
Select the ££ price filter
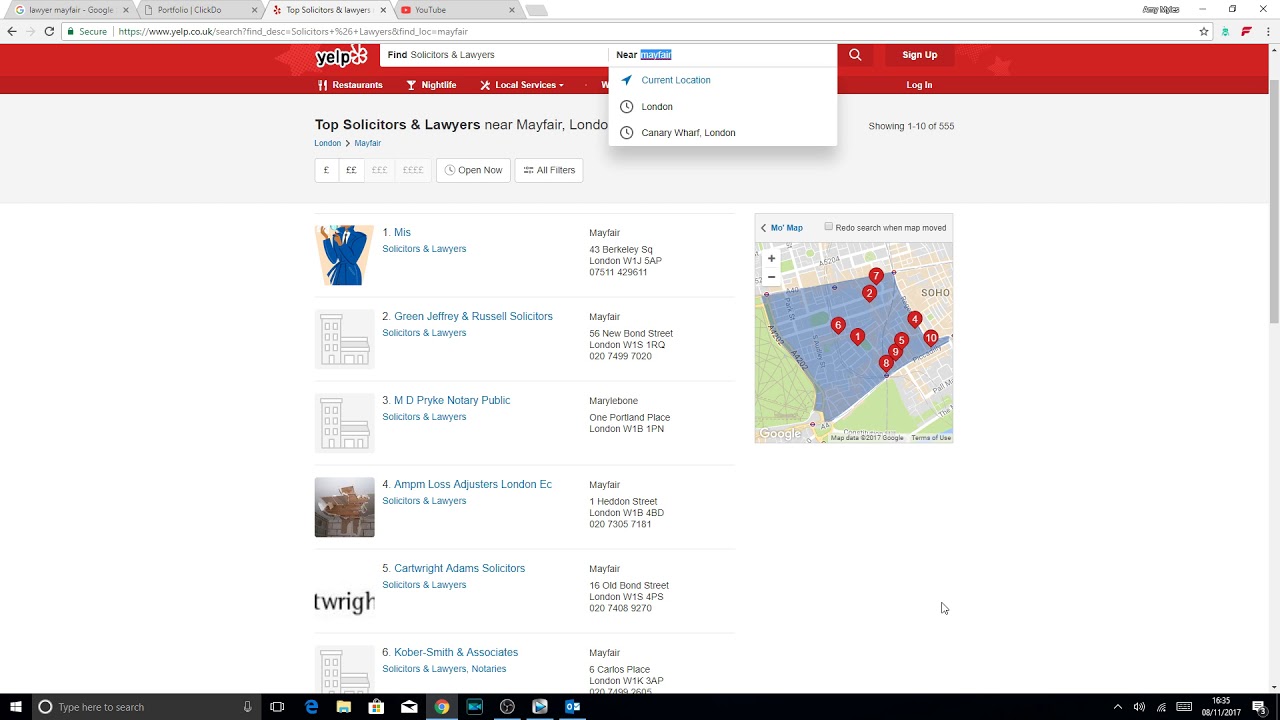tap(351, 170)
